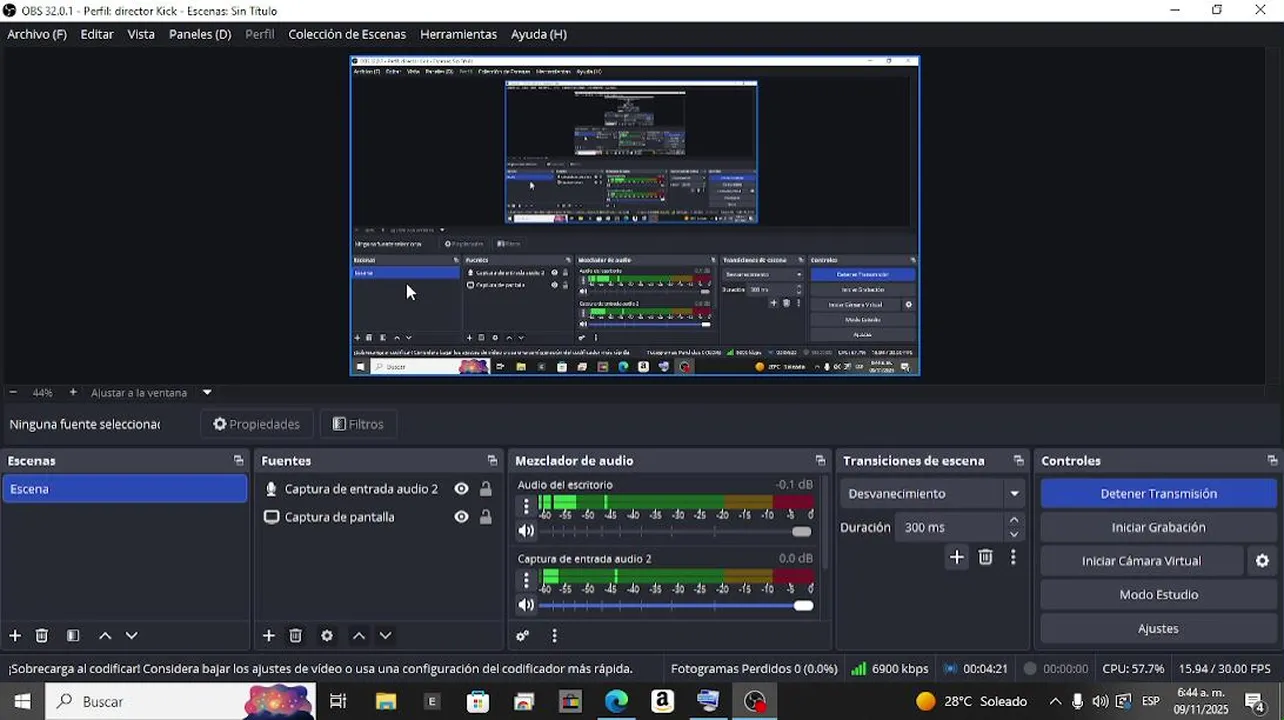Open audio mixer three-dot menu at bottom
The height and width of the screenshot is (720, 1284).
pos(554,636)
